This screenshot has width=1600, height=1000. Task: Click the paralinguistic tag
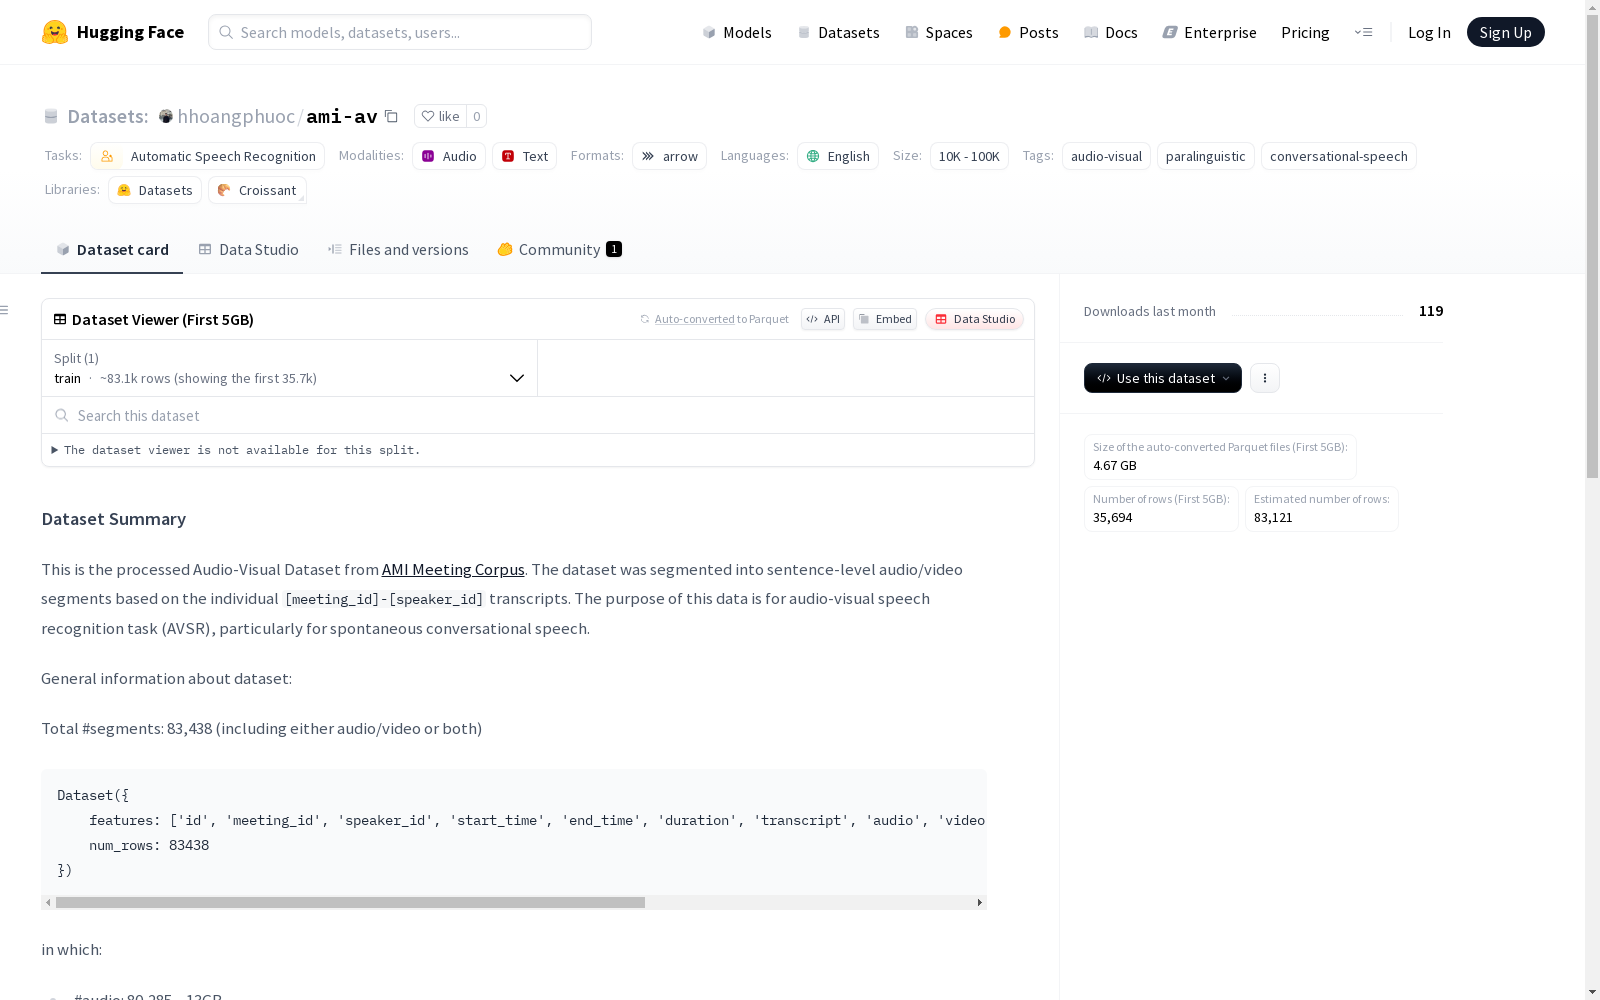coord(1206,156)
